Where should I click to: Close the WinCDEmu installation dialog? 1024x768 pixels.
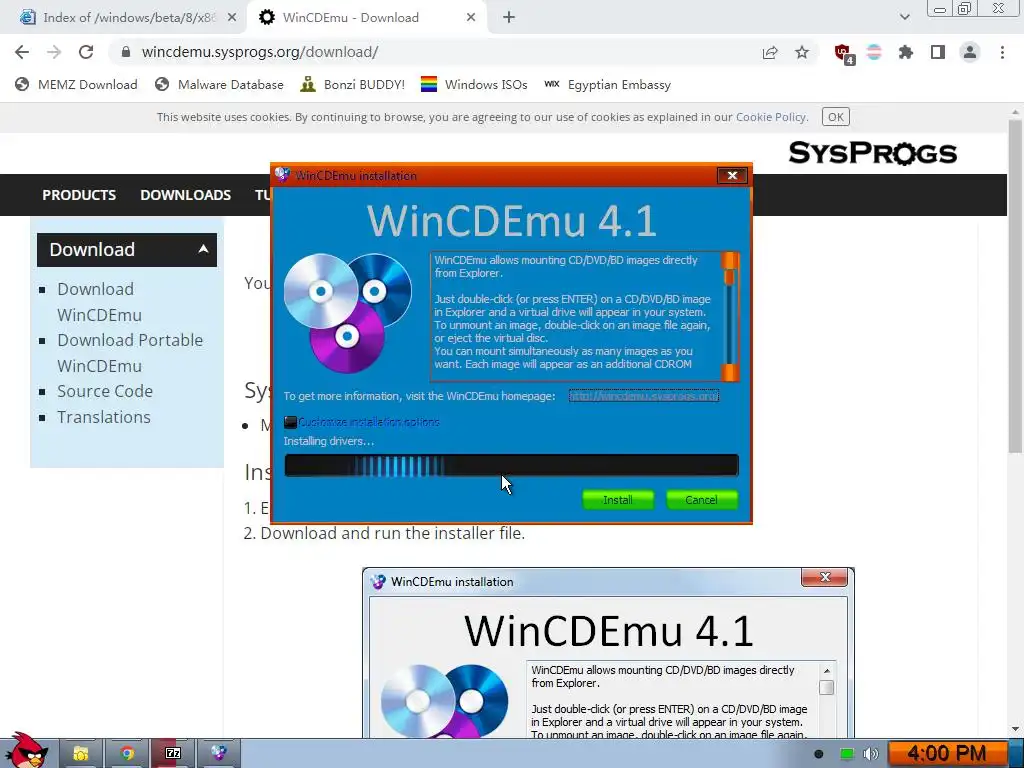point(732,175)
